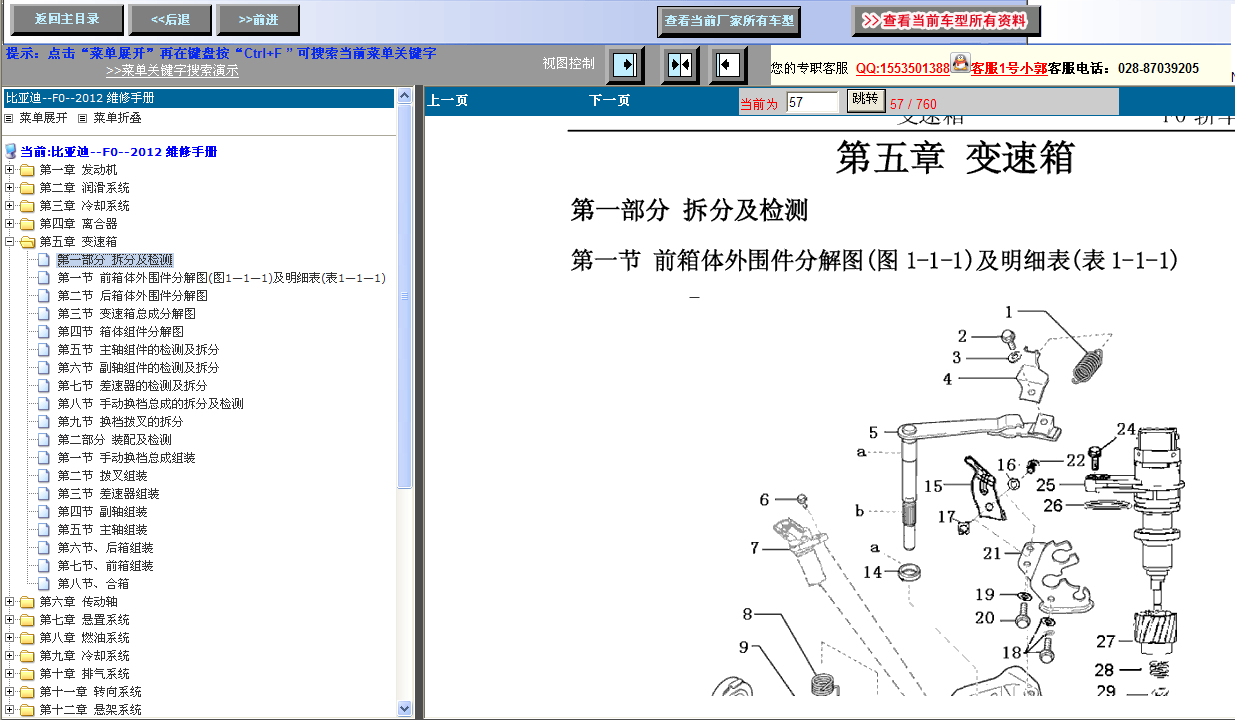Go forward with the >>前进 button
The height and width of the screenshot is (720, 1235).
pos(258,19)
